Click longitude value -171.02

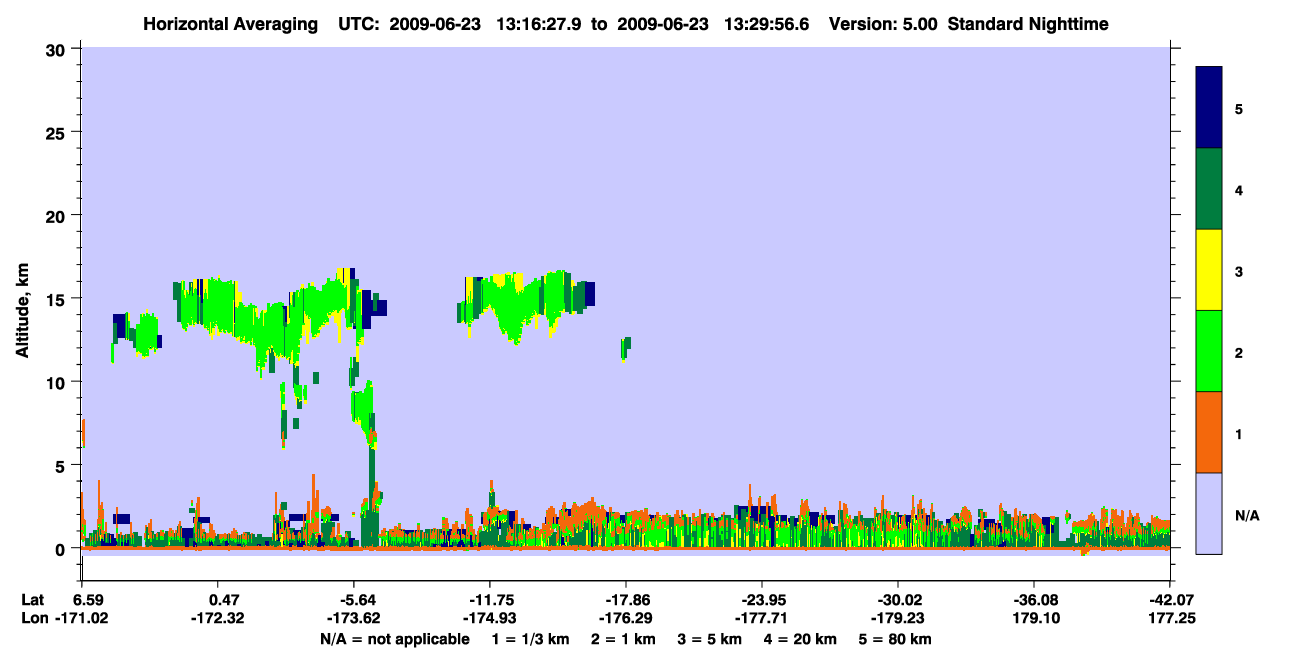(x=82, y=618)
